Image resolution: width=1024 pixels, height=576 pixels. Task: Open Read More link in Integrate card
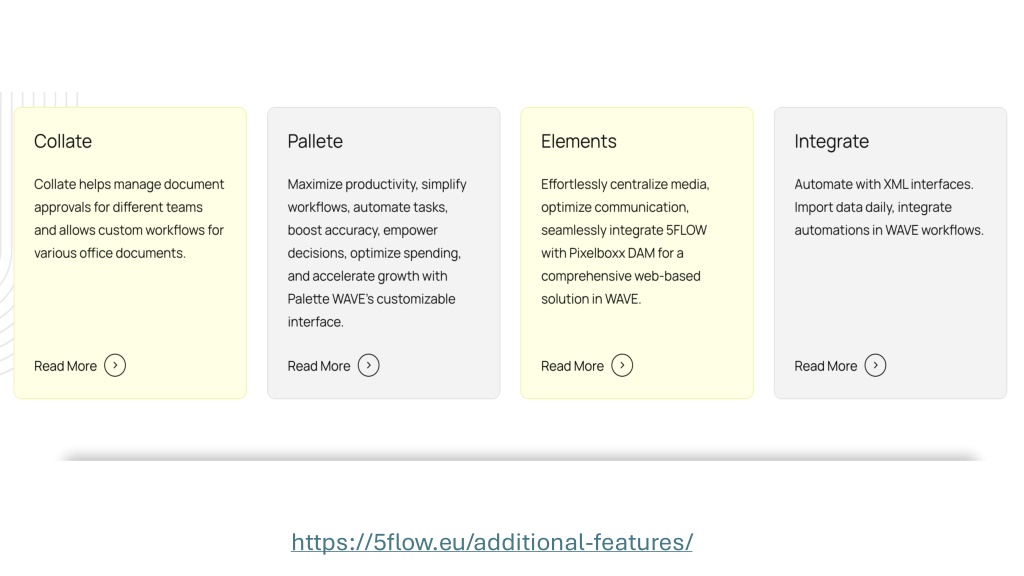point(825,366)
